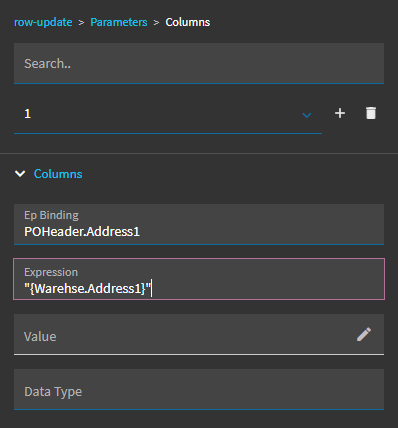Go to Parameters breadcrumb link

point(119,22)
